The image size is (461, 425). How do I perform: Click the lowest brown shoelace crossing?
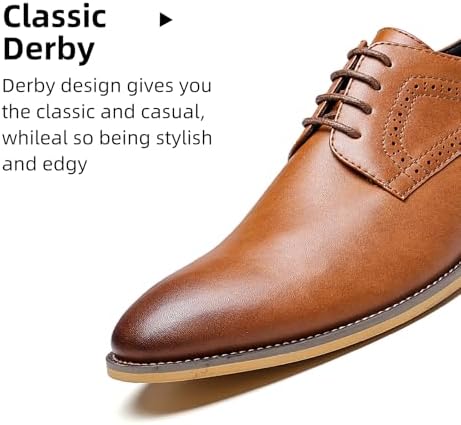[x=332, y=127]
